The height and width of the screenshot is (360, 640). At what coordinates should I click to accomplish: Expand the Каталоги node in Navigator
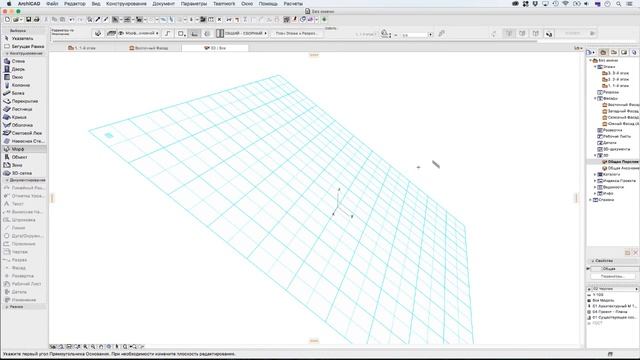point(595,175)
